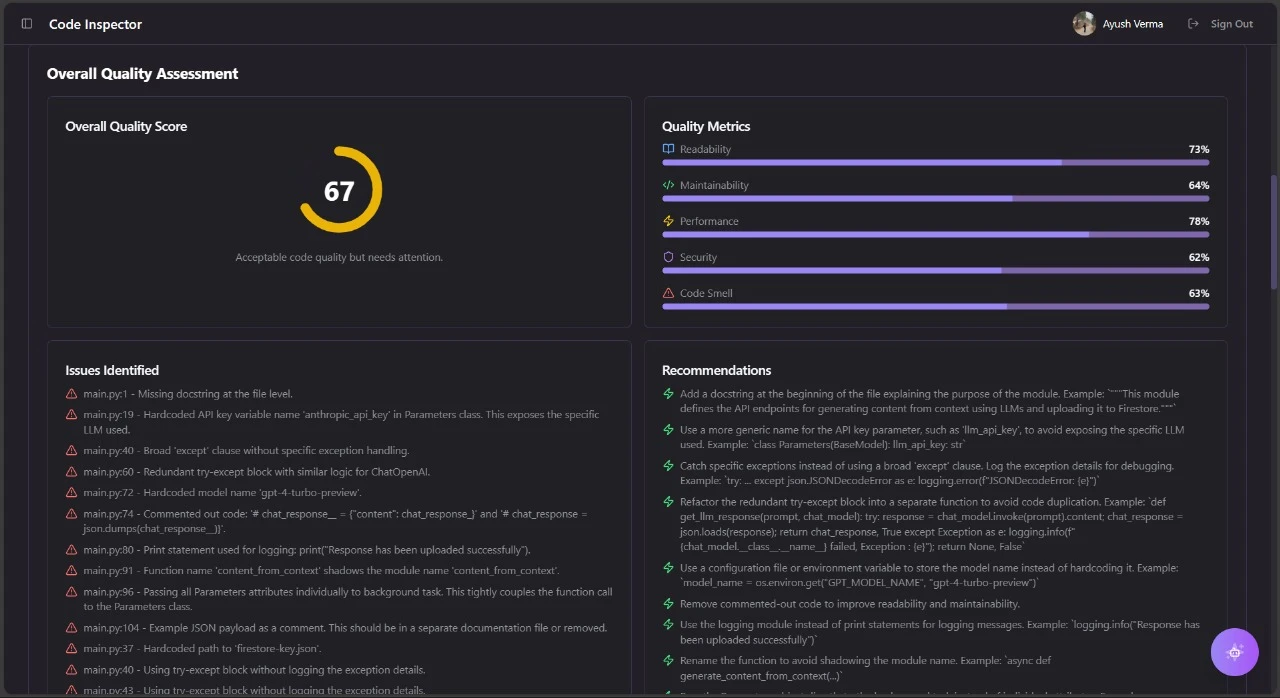Collapse the sidebar using the panel icon
Screen dimensions: 1280x698
coord(26,24)
